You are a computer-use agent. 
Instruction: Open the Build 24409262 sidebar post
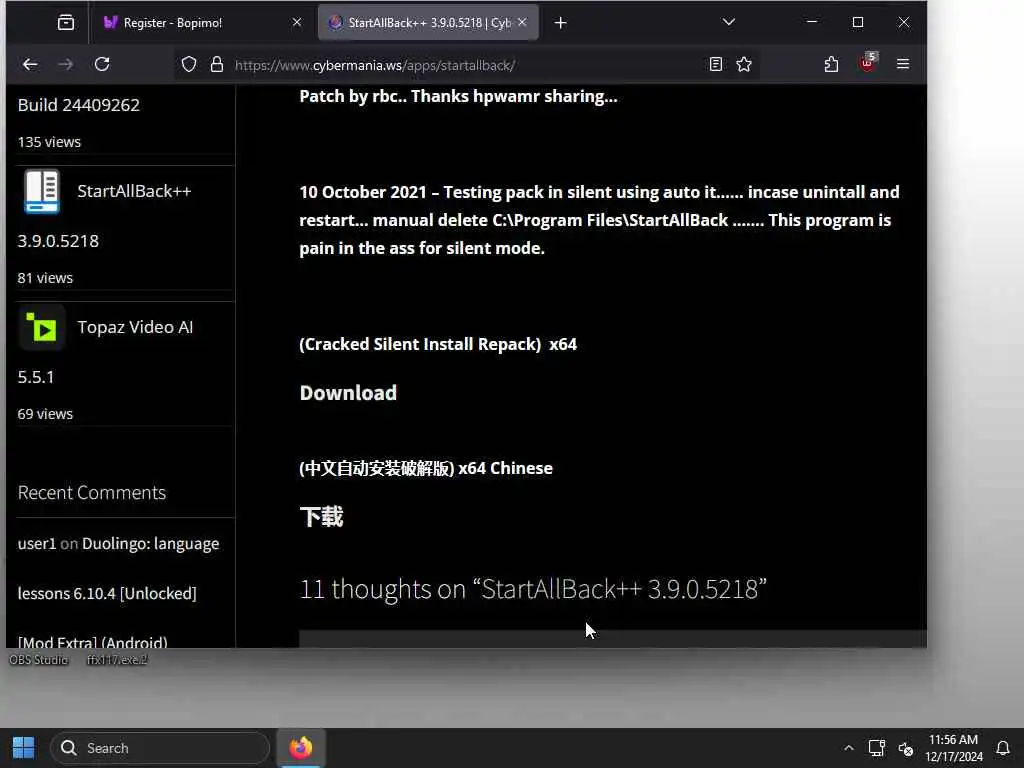click(x=78, y=105)
